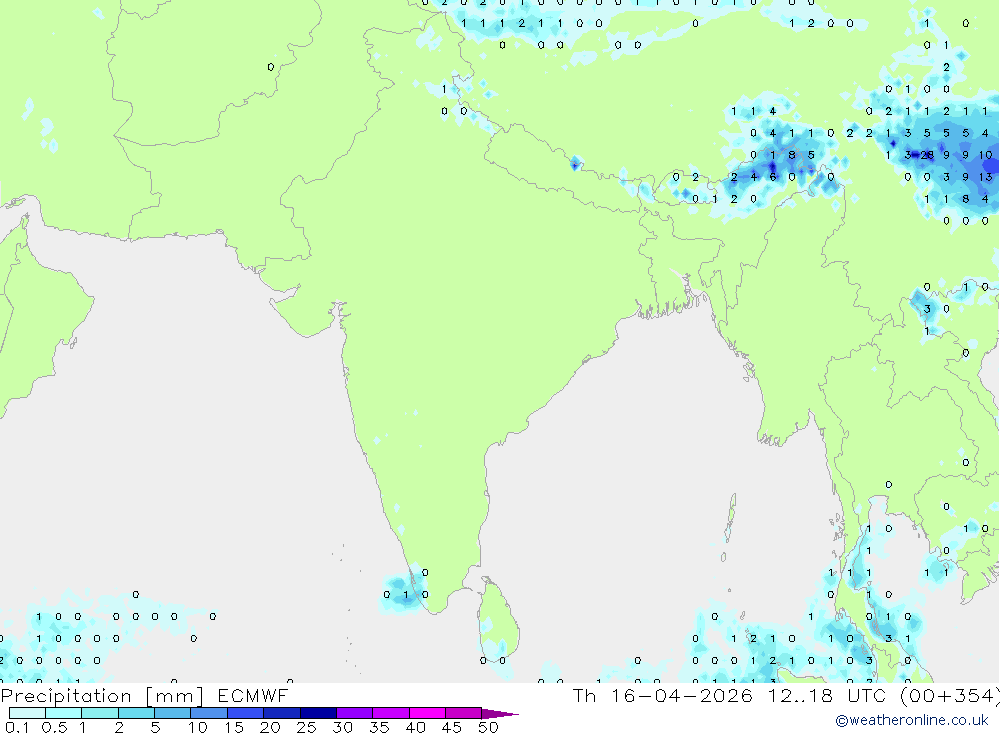
Task: Click the date text '16-04-2026'
Action: [x=681, y=696]
